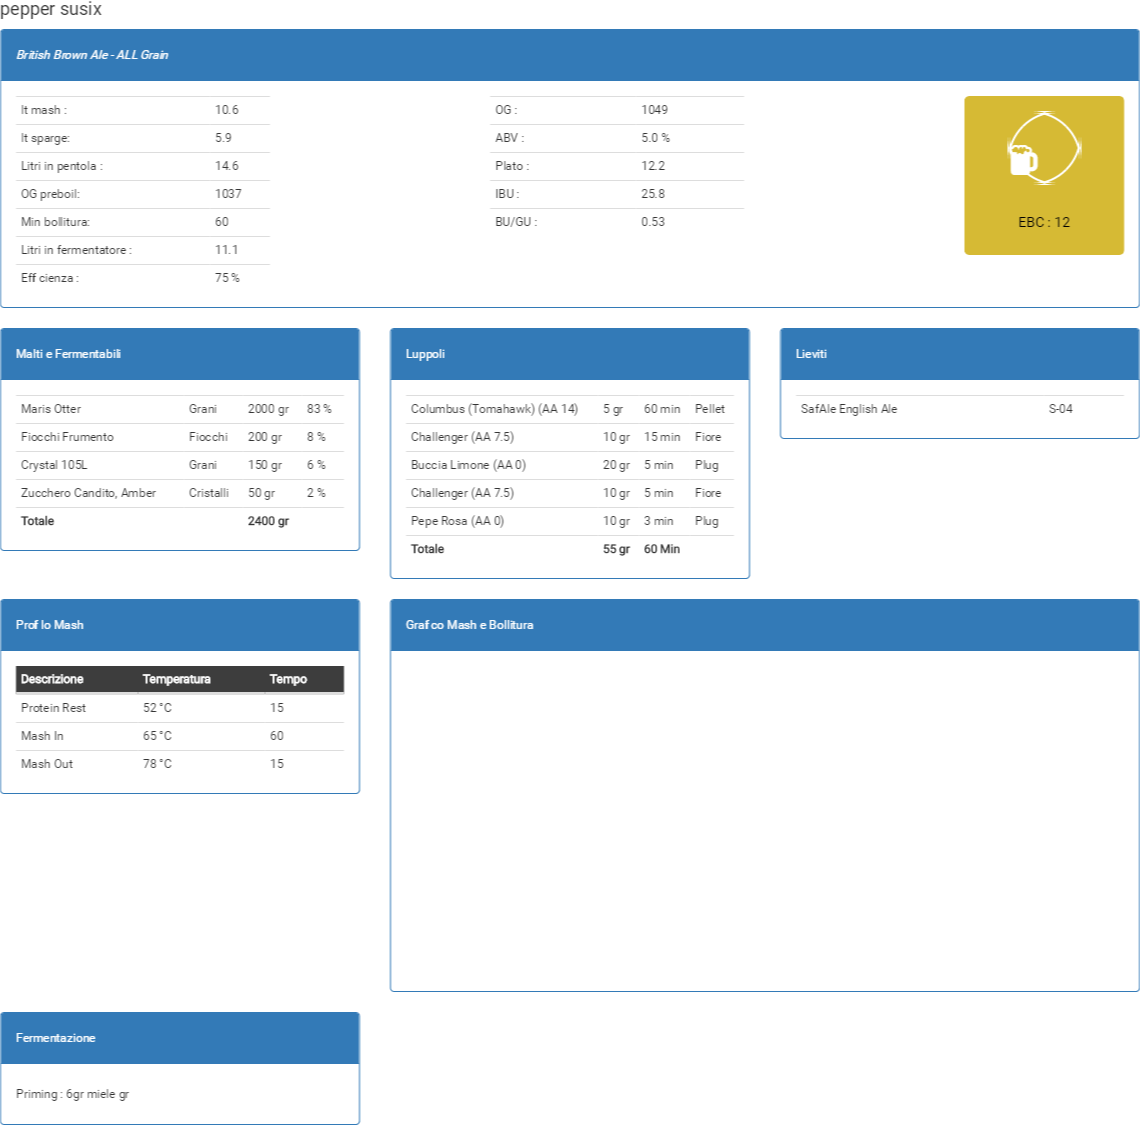The height and width of the screenshot is (1145, 1140).
Task: Select the Protein Rest temperature "52 °C"
Action: click(x=157, y=708)
